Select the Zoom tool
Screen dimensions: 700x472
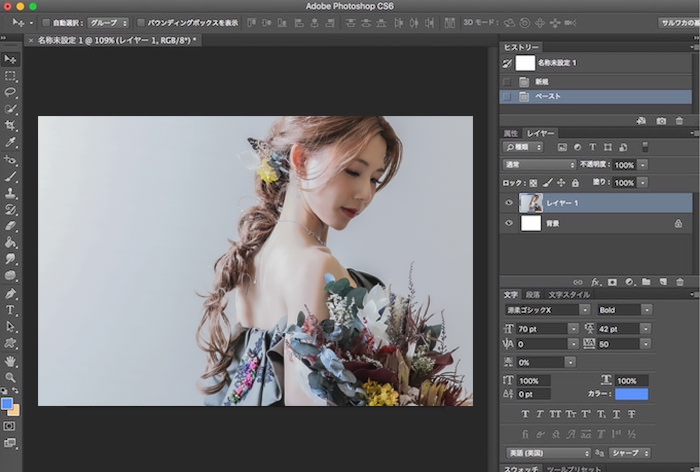click(10, 377)
